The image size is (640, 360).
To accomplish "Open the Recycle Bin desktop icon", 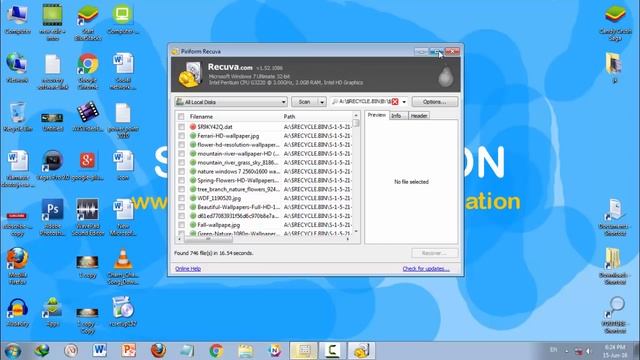I will [18, 117].
